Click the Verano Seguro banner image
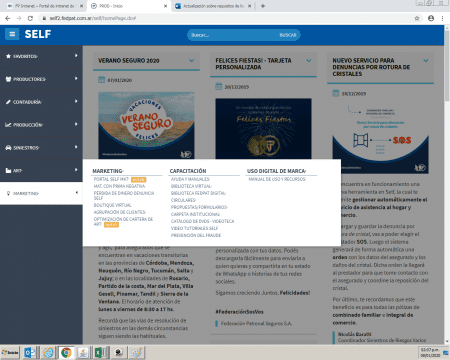This screenshot has width=450, height=360. tap(146, 125)
